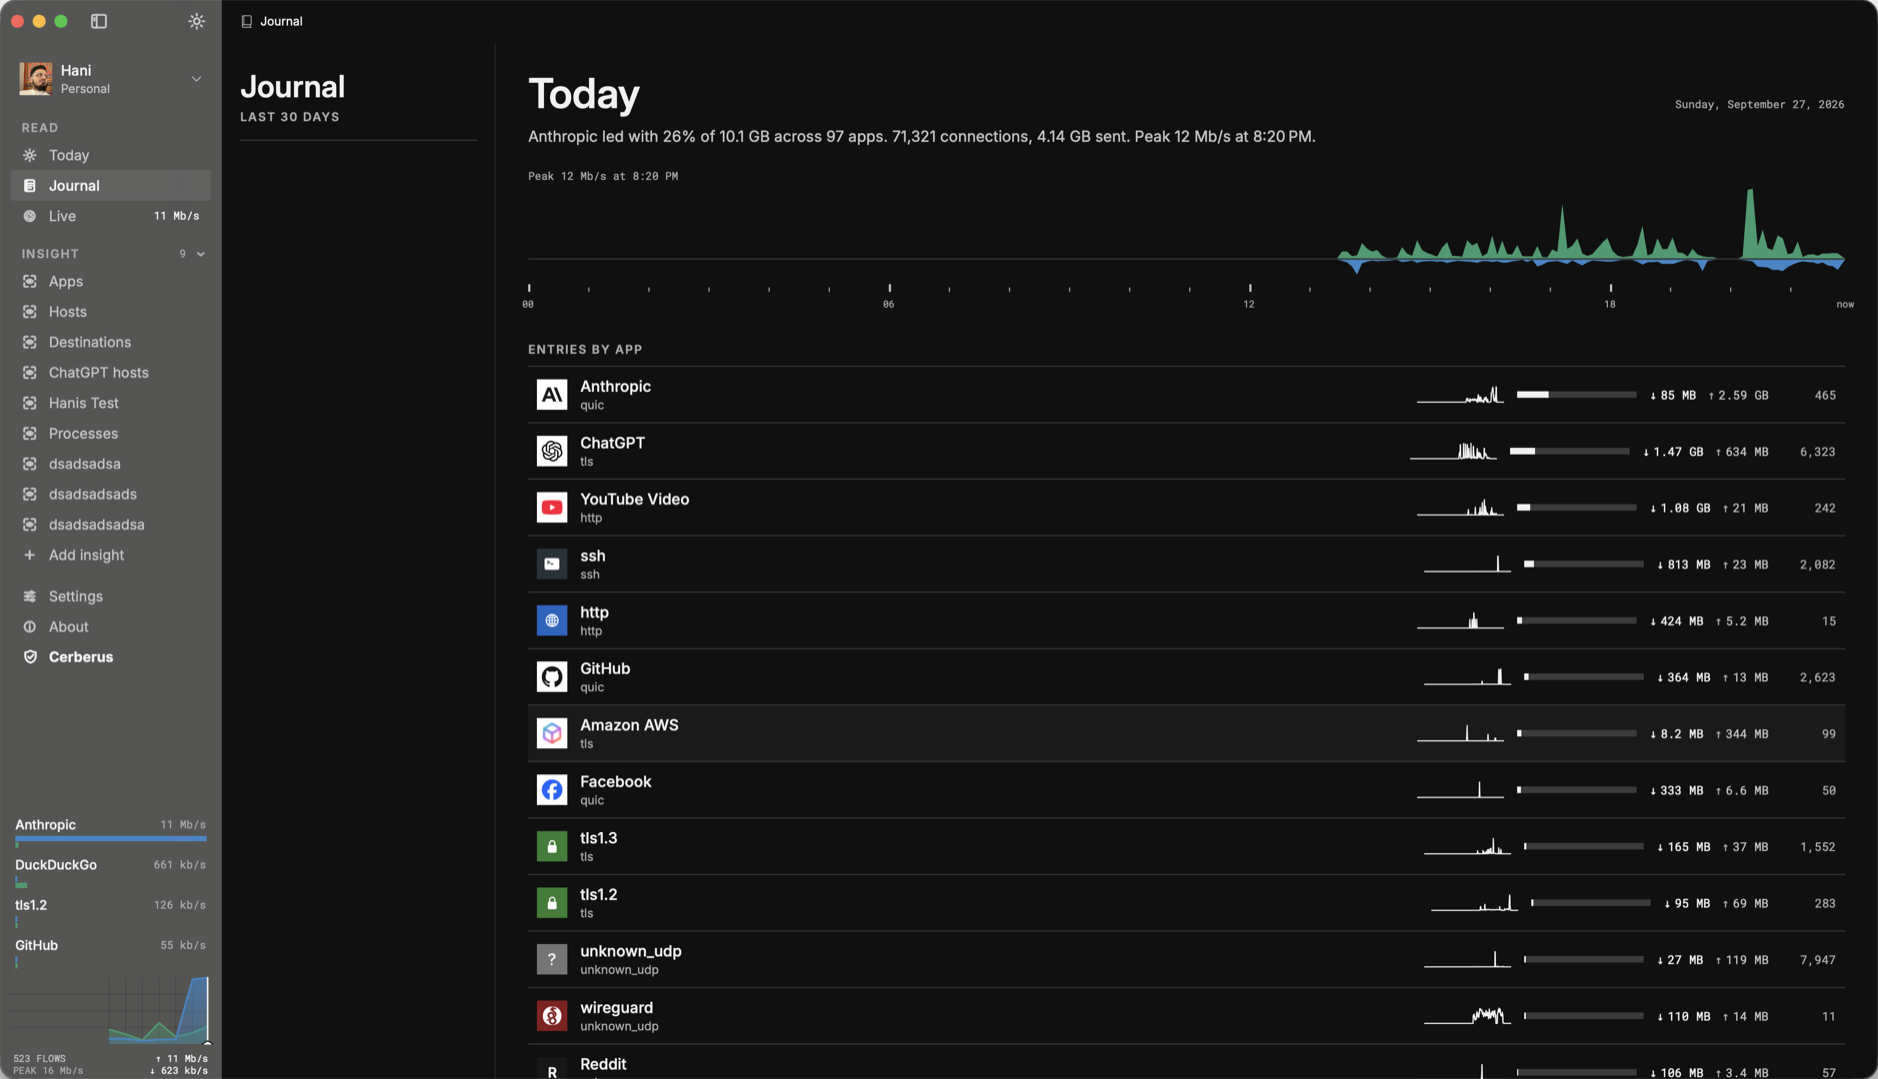Click the sidebar live traffic mini graph
The image size is (1878, 1079).
[110, 1010]
